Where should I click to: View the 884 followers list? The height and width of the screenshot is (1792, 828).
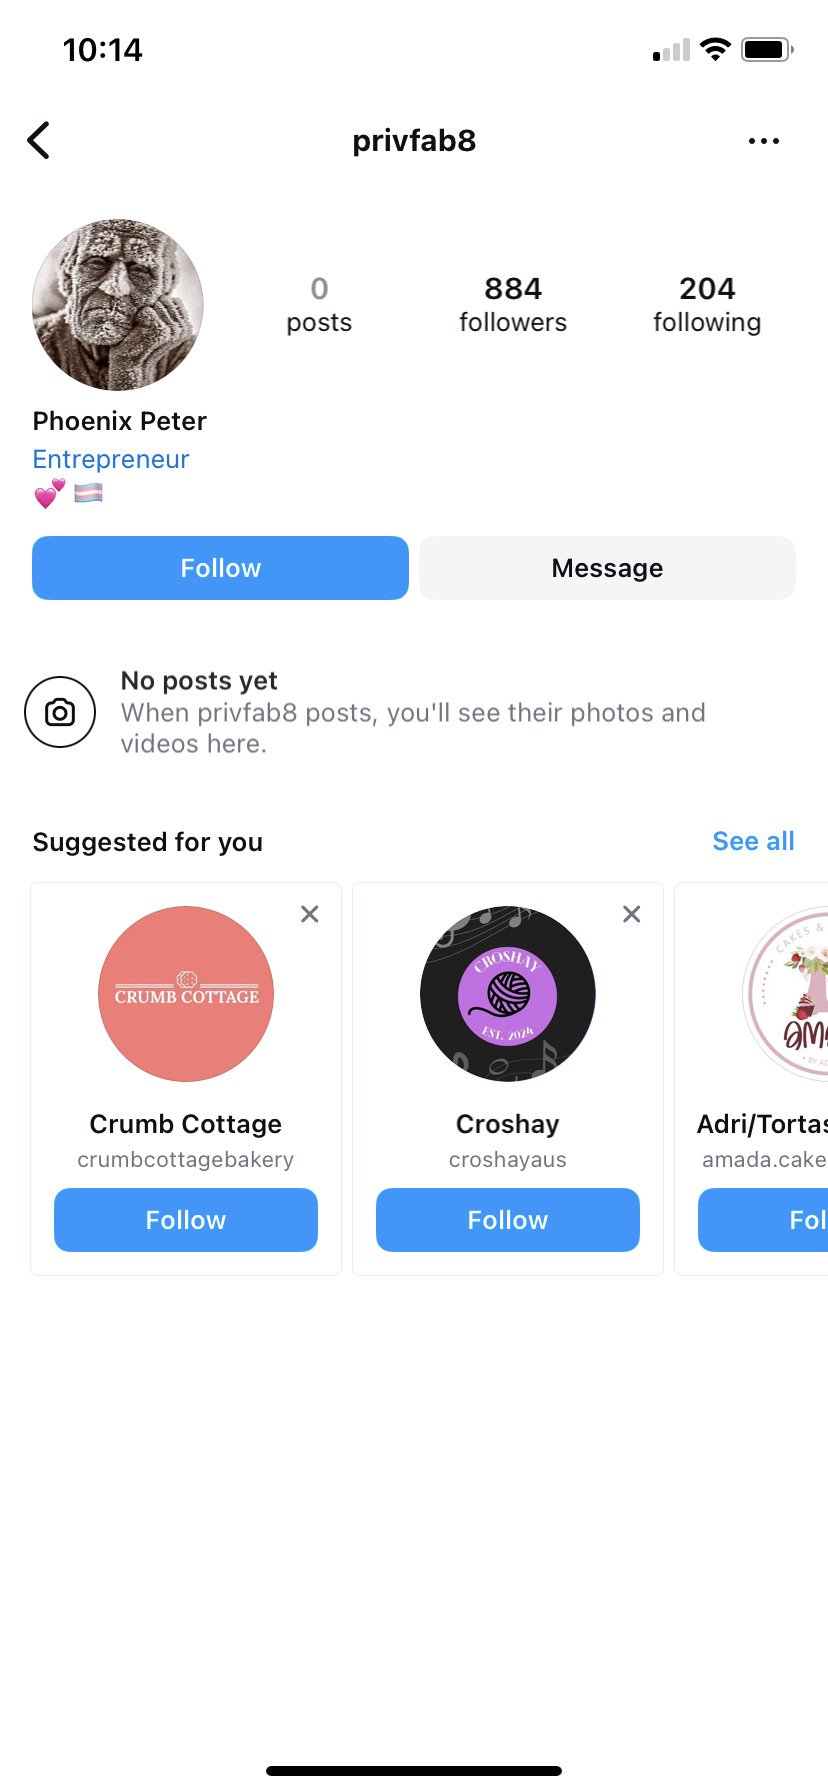513,305
